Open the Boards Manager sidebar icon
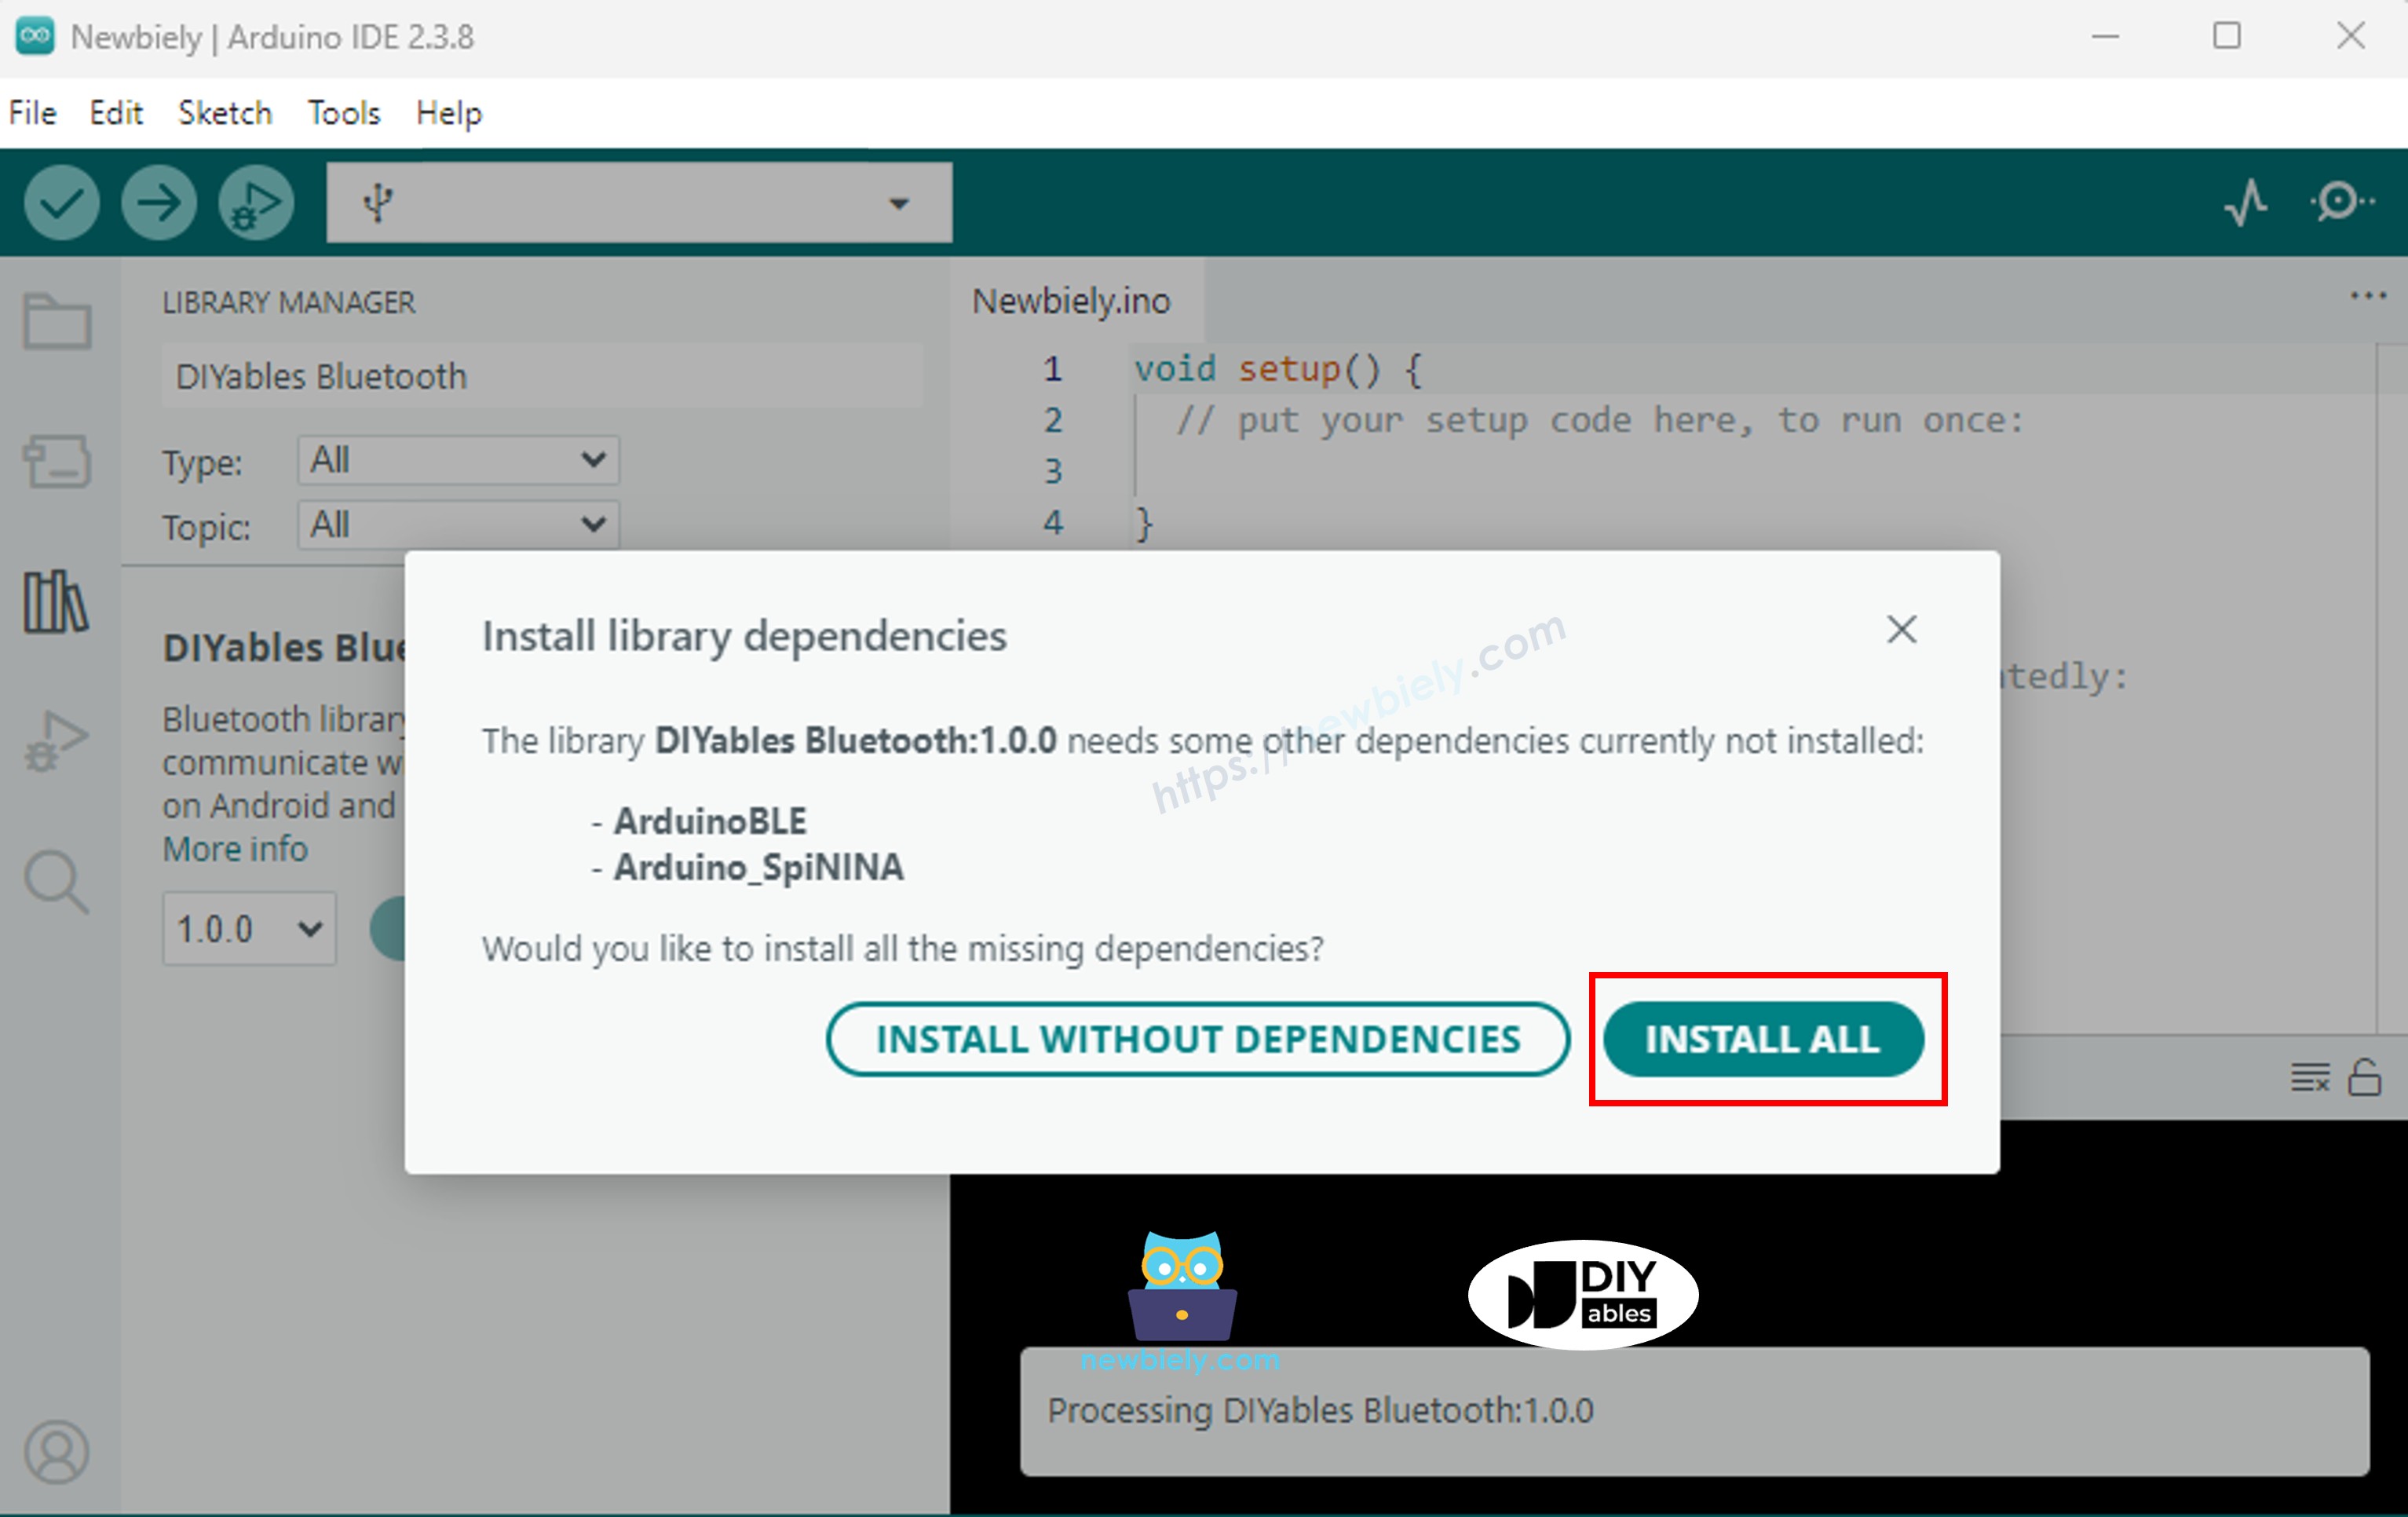Image resolution: width=2408 pixels, height=1517 pixels. [x=57, y=462]
